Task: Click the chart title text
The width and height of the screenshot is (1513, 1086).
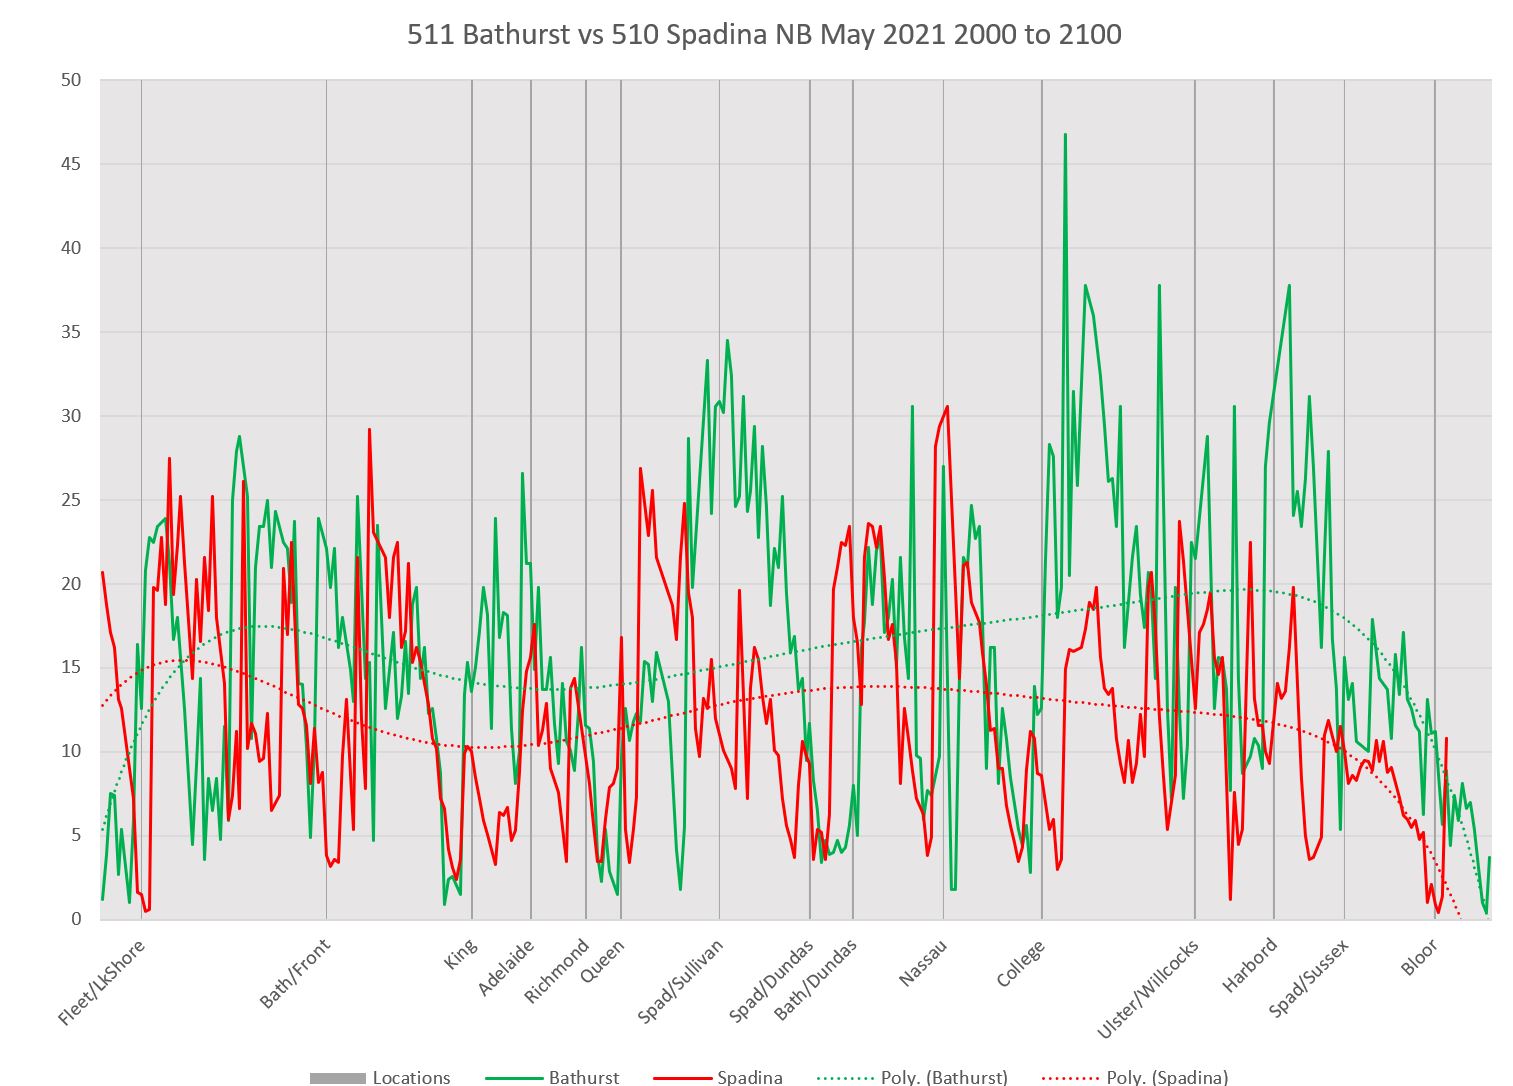Action: pyautogui.click(x=764, y=35)
